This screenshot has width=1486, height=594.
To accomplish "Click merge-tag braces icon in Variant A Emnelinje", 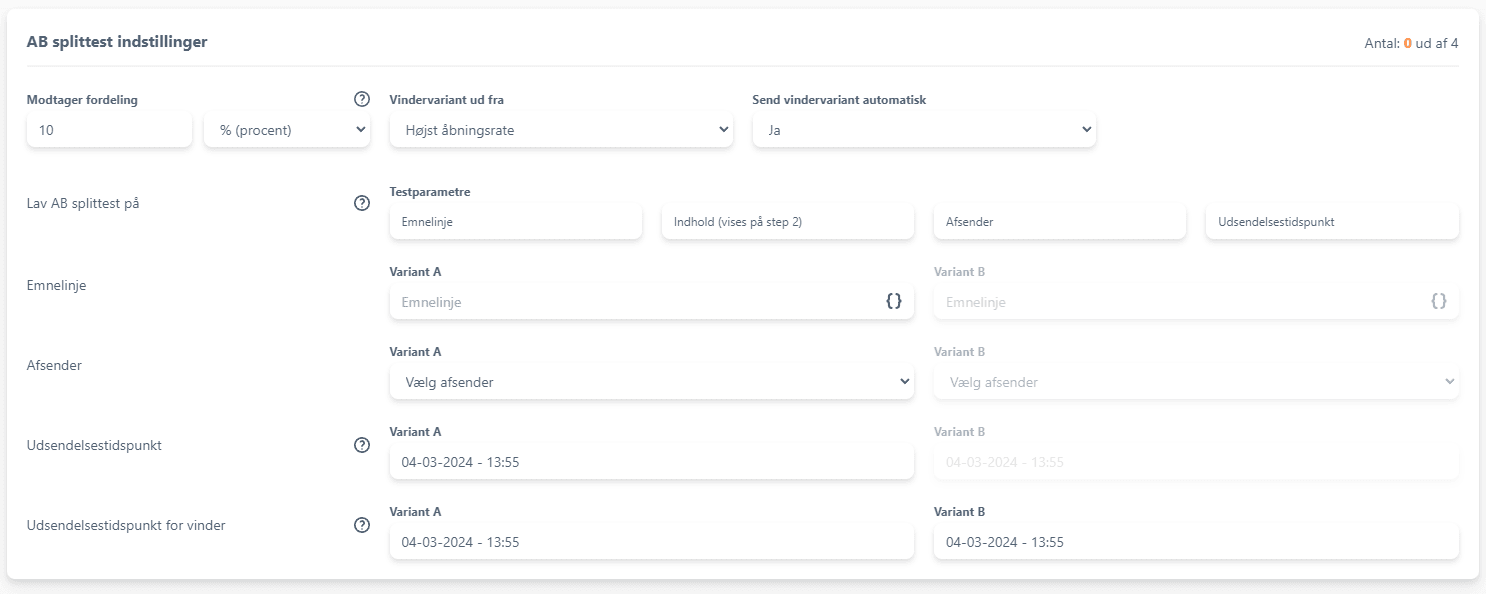I will coord(894,301).
